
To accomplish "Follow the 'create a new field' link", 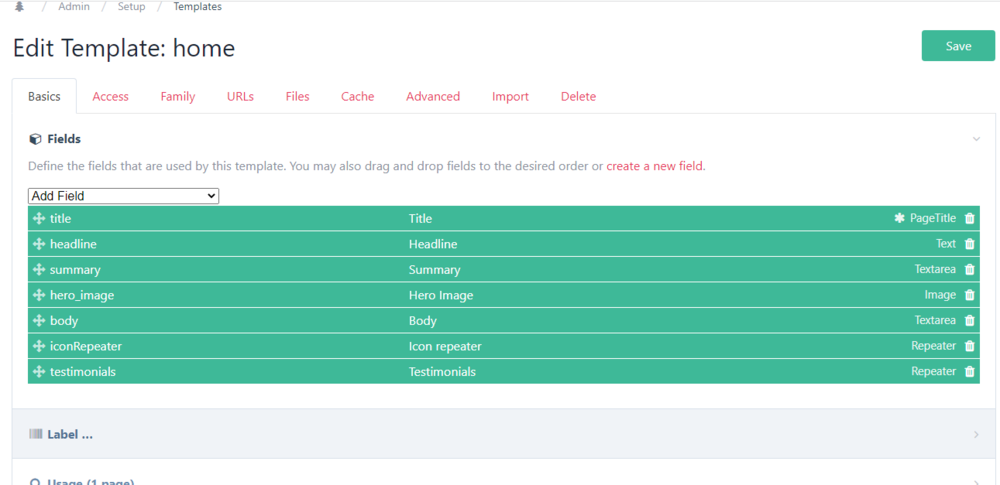I will point(654,166).
